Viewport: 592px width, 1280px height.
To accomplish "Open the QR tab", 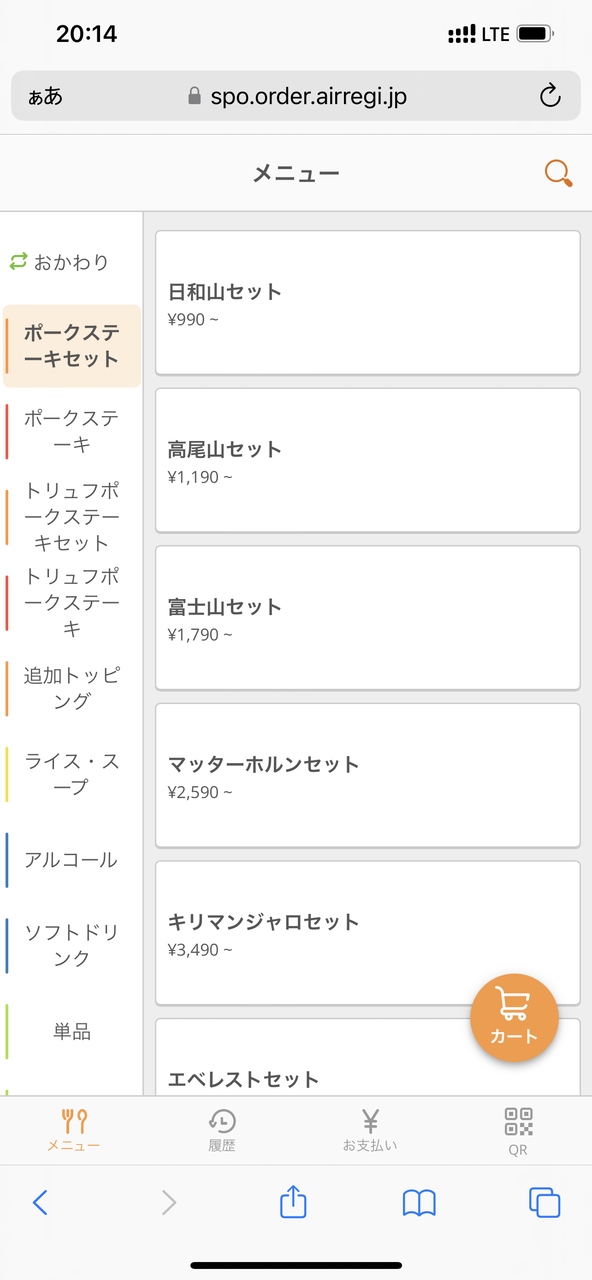I will (x=518, y=1131).
